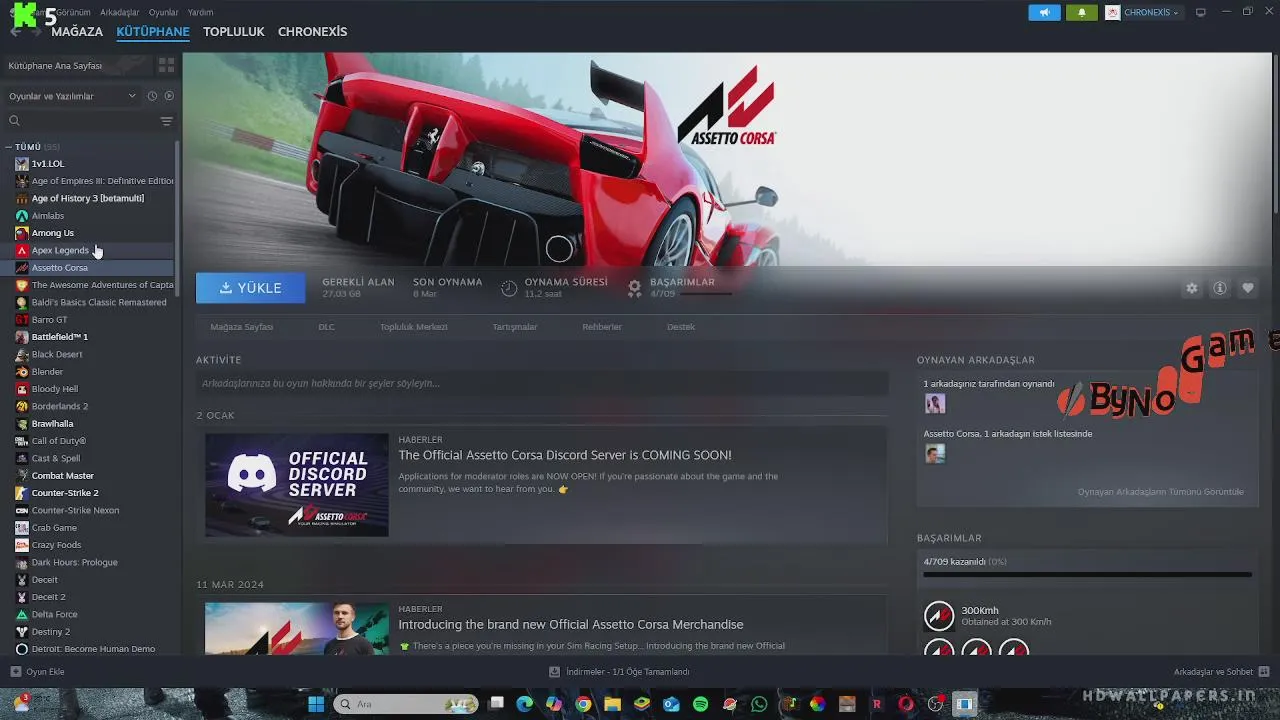Image resolution: width=1280 pixels, height=720 pixels.
Task: Open the Rehberler link
Action: click(x=602, y=327)
